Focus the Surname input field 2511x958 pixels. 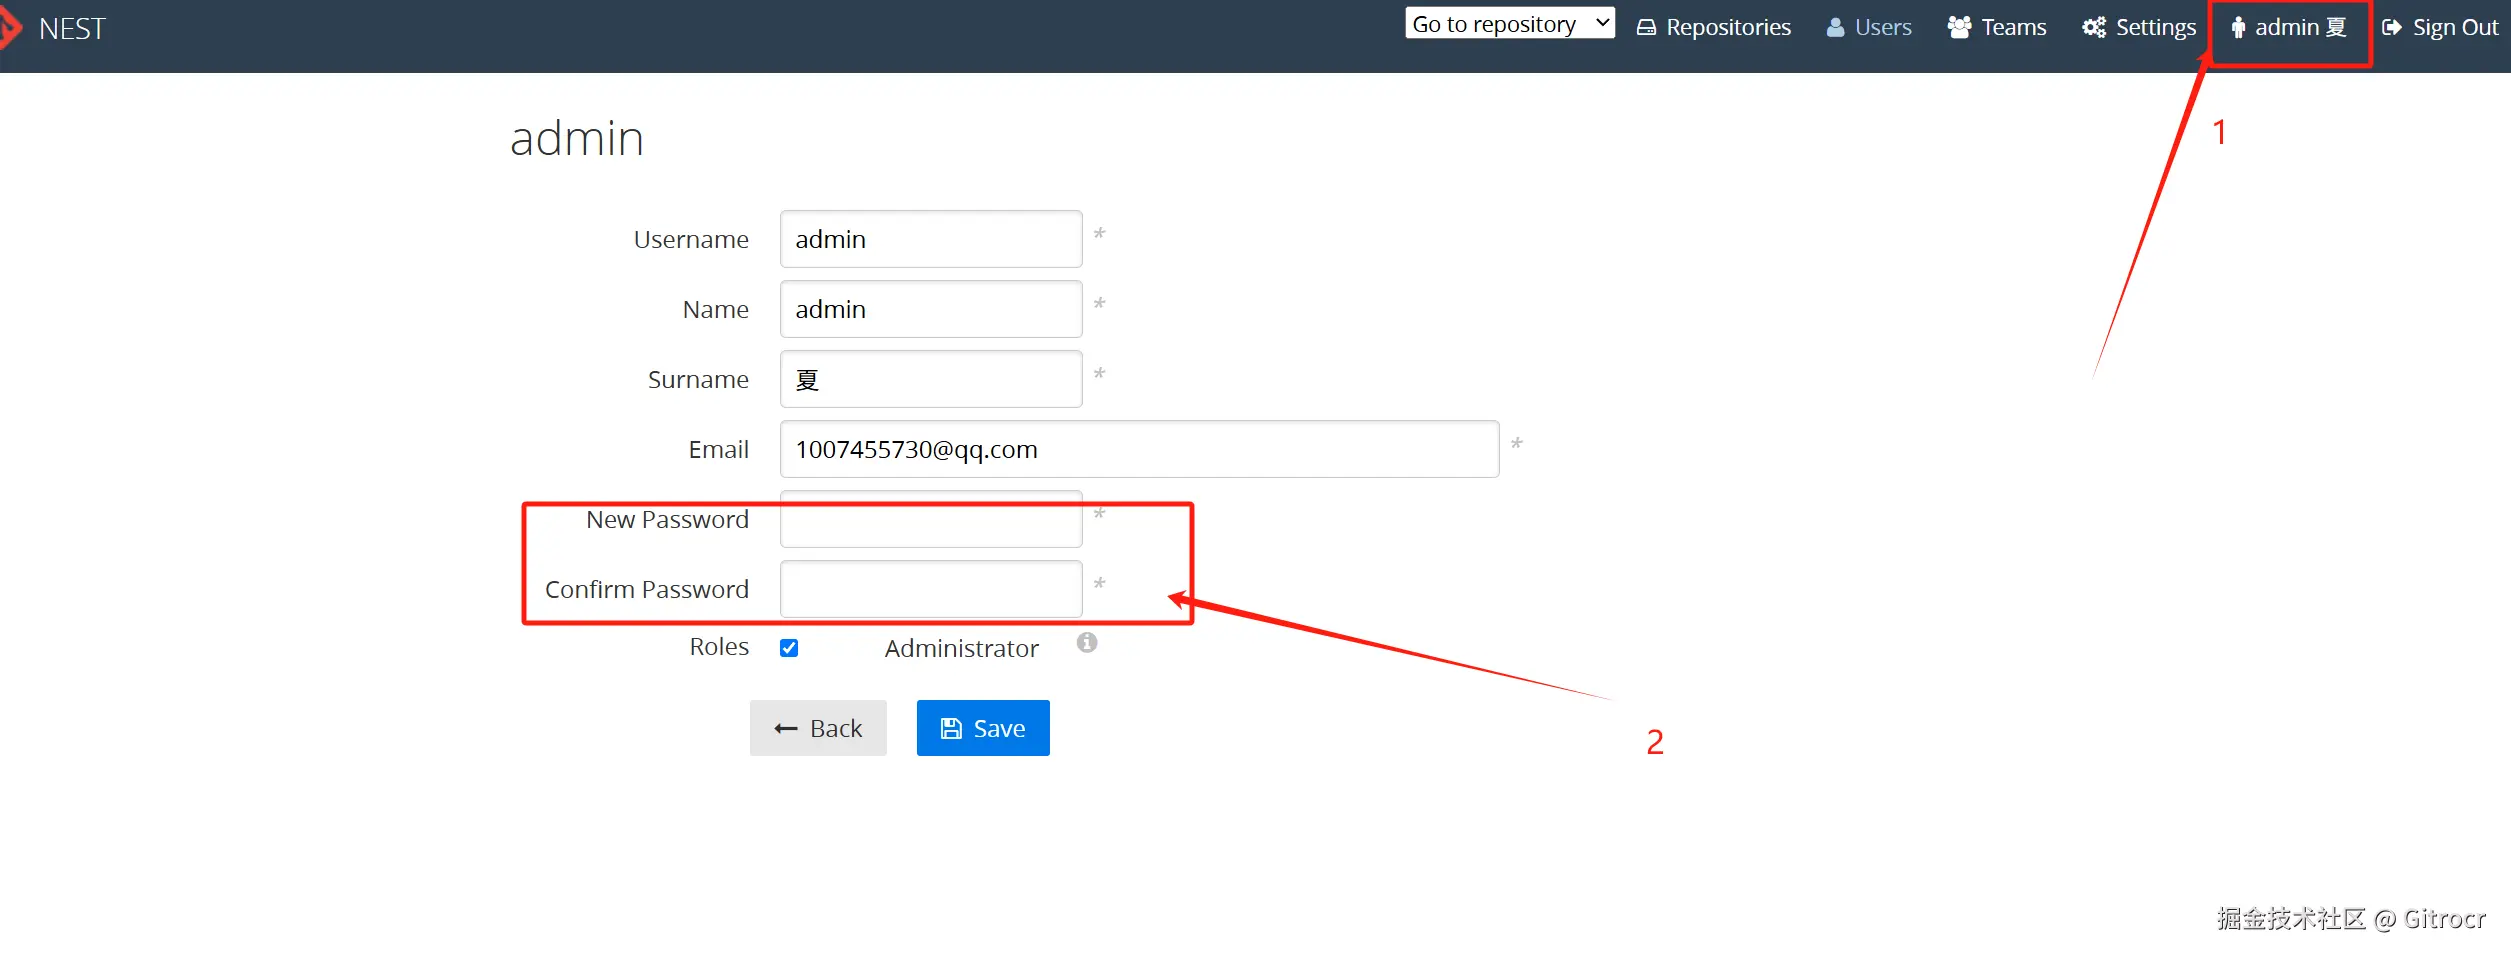click(x=931, y=379)
